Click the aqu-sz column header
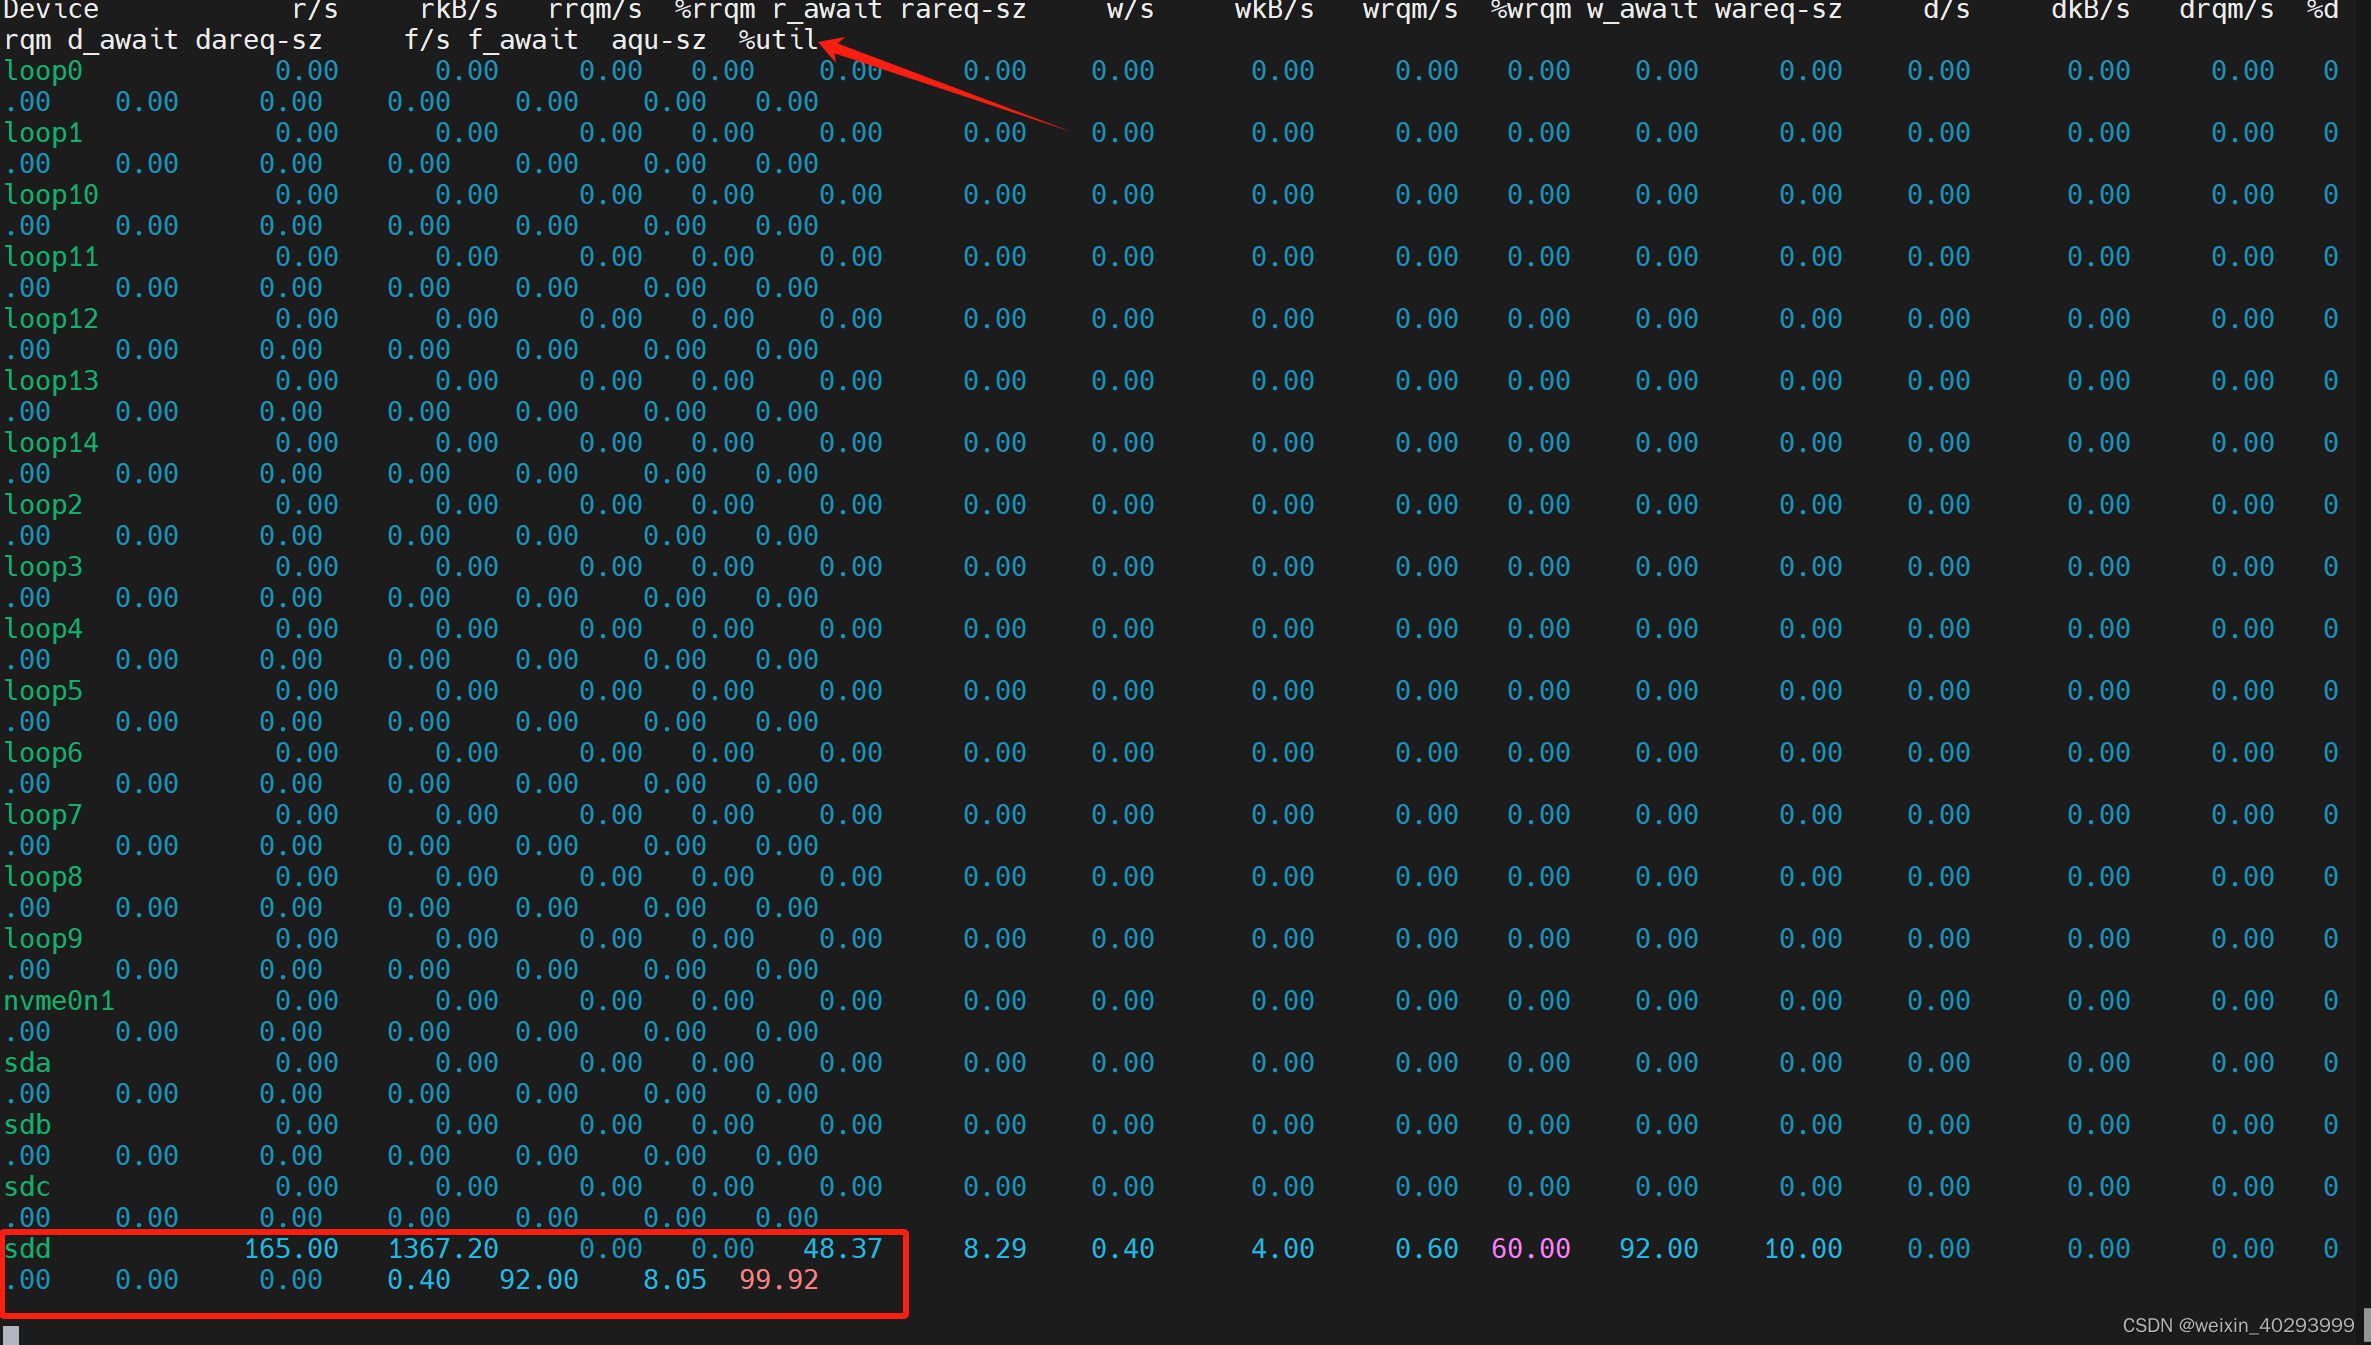2371x1345 pixels. click(658, 40)
